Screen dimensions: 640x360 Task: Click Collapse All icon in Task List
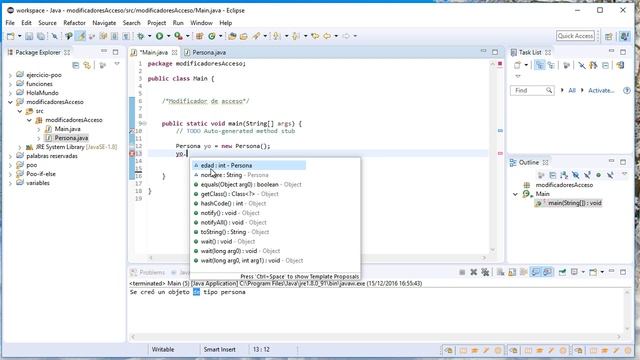(x=605, y=65)
